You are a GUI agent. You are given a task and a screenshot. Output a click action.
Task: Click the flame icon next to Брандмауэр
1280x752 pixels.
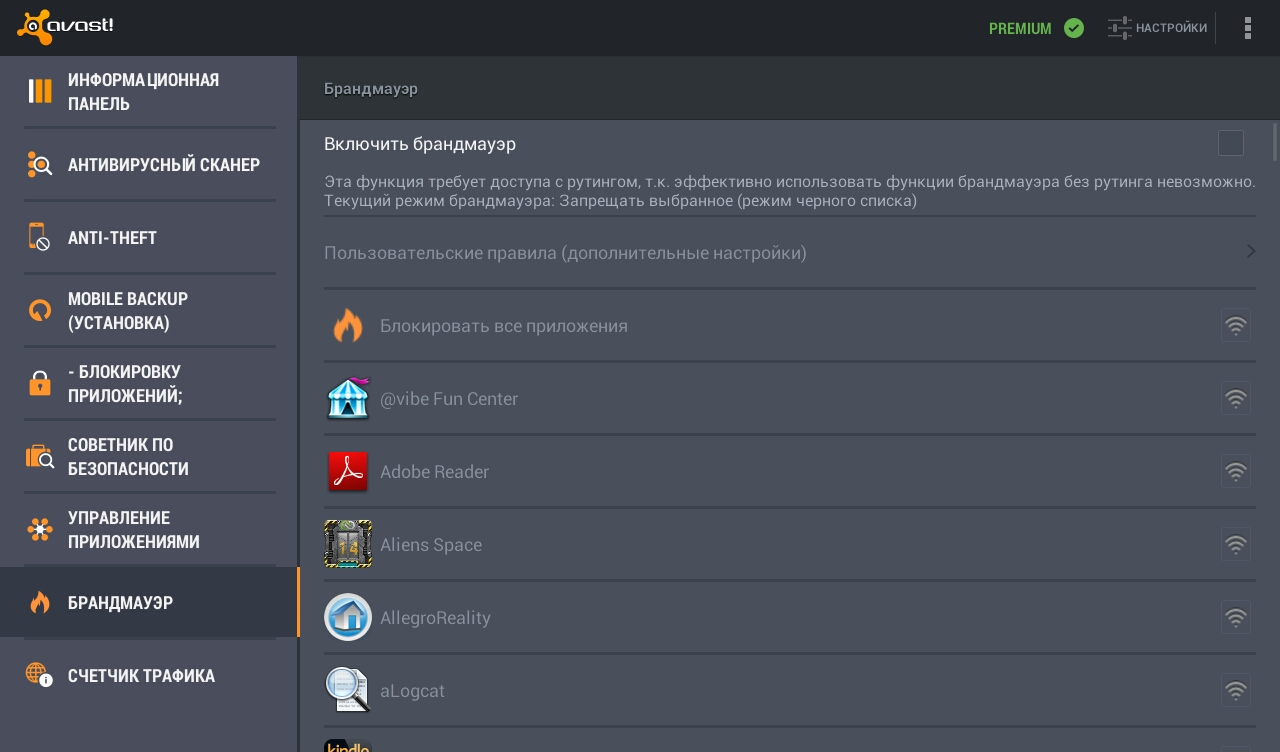pyautogui.click(x=40, y=602)
